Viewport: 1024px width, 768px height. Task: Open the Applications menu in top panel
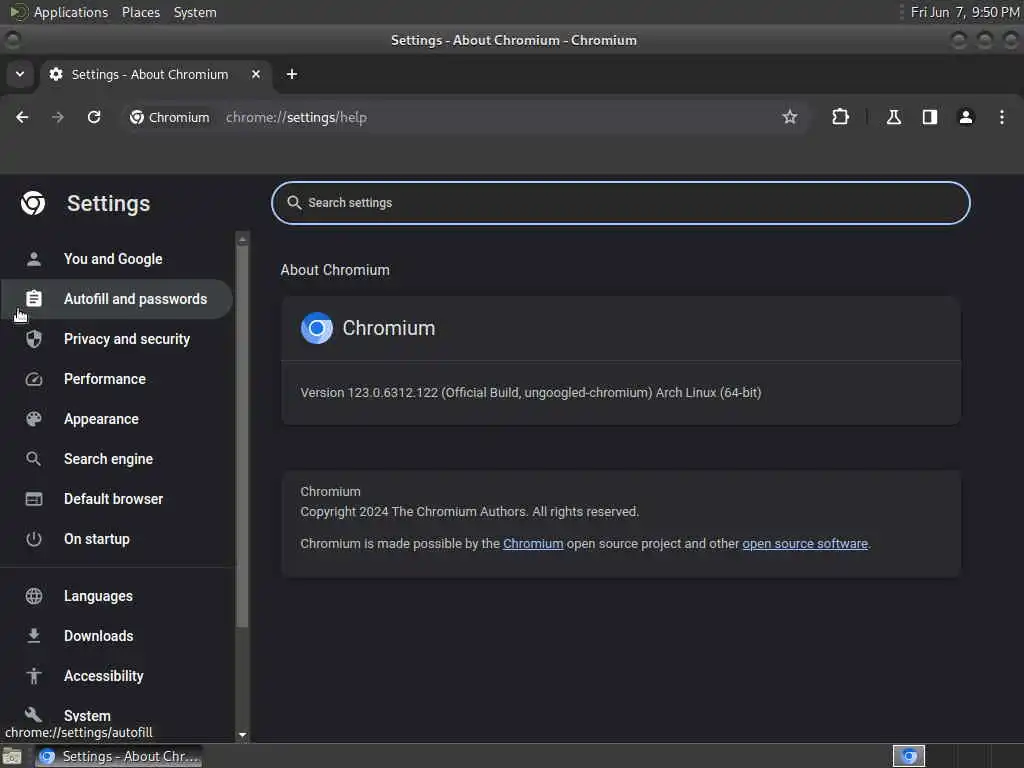pos(71,12)
